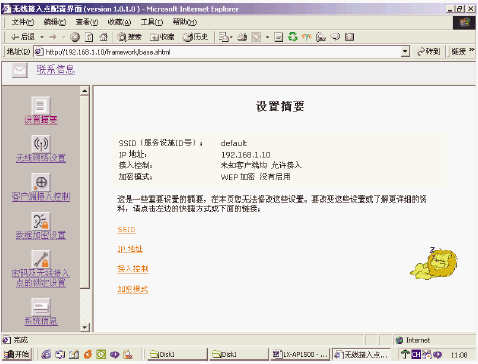
Task: Open the 客户端接入控制 sidebar link
Action: click(41, 197)
